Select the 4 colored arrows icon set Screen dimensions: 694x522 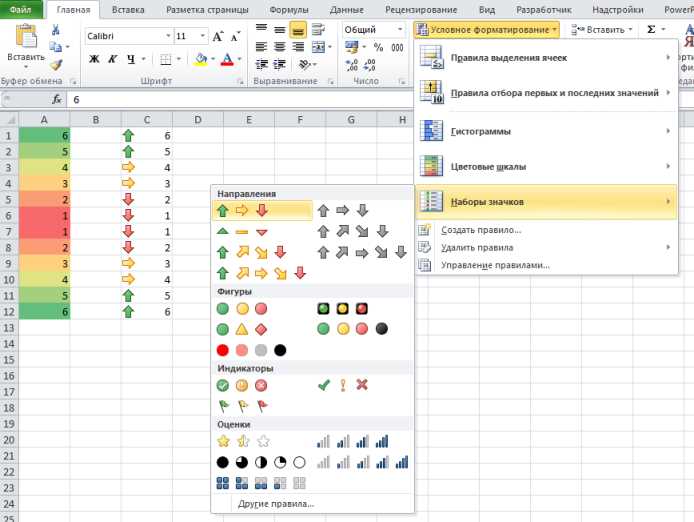point(251,252)
